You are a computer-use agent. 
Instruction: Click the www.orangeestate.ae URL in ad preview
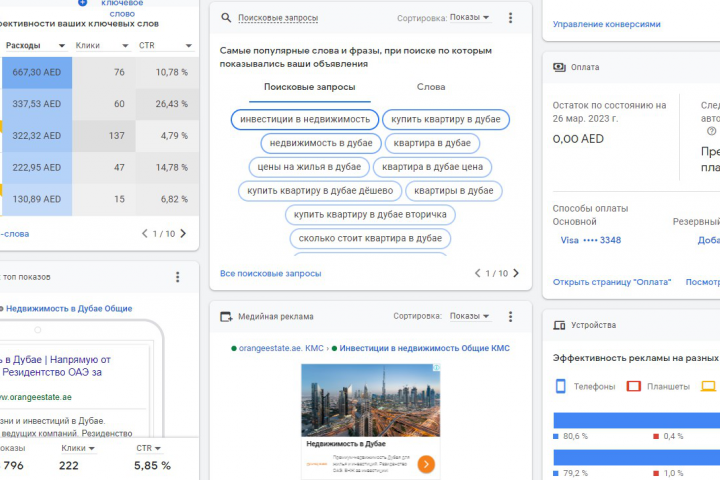coord(36,397)
